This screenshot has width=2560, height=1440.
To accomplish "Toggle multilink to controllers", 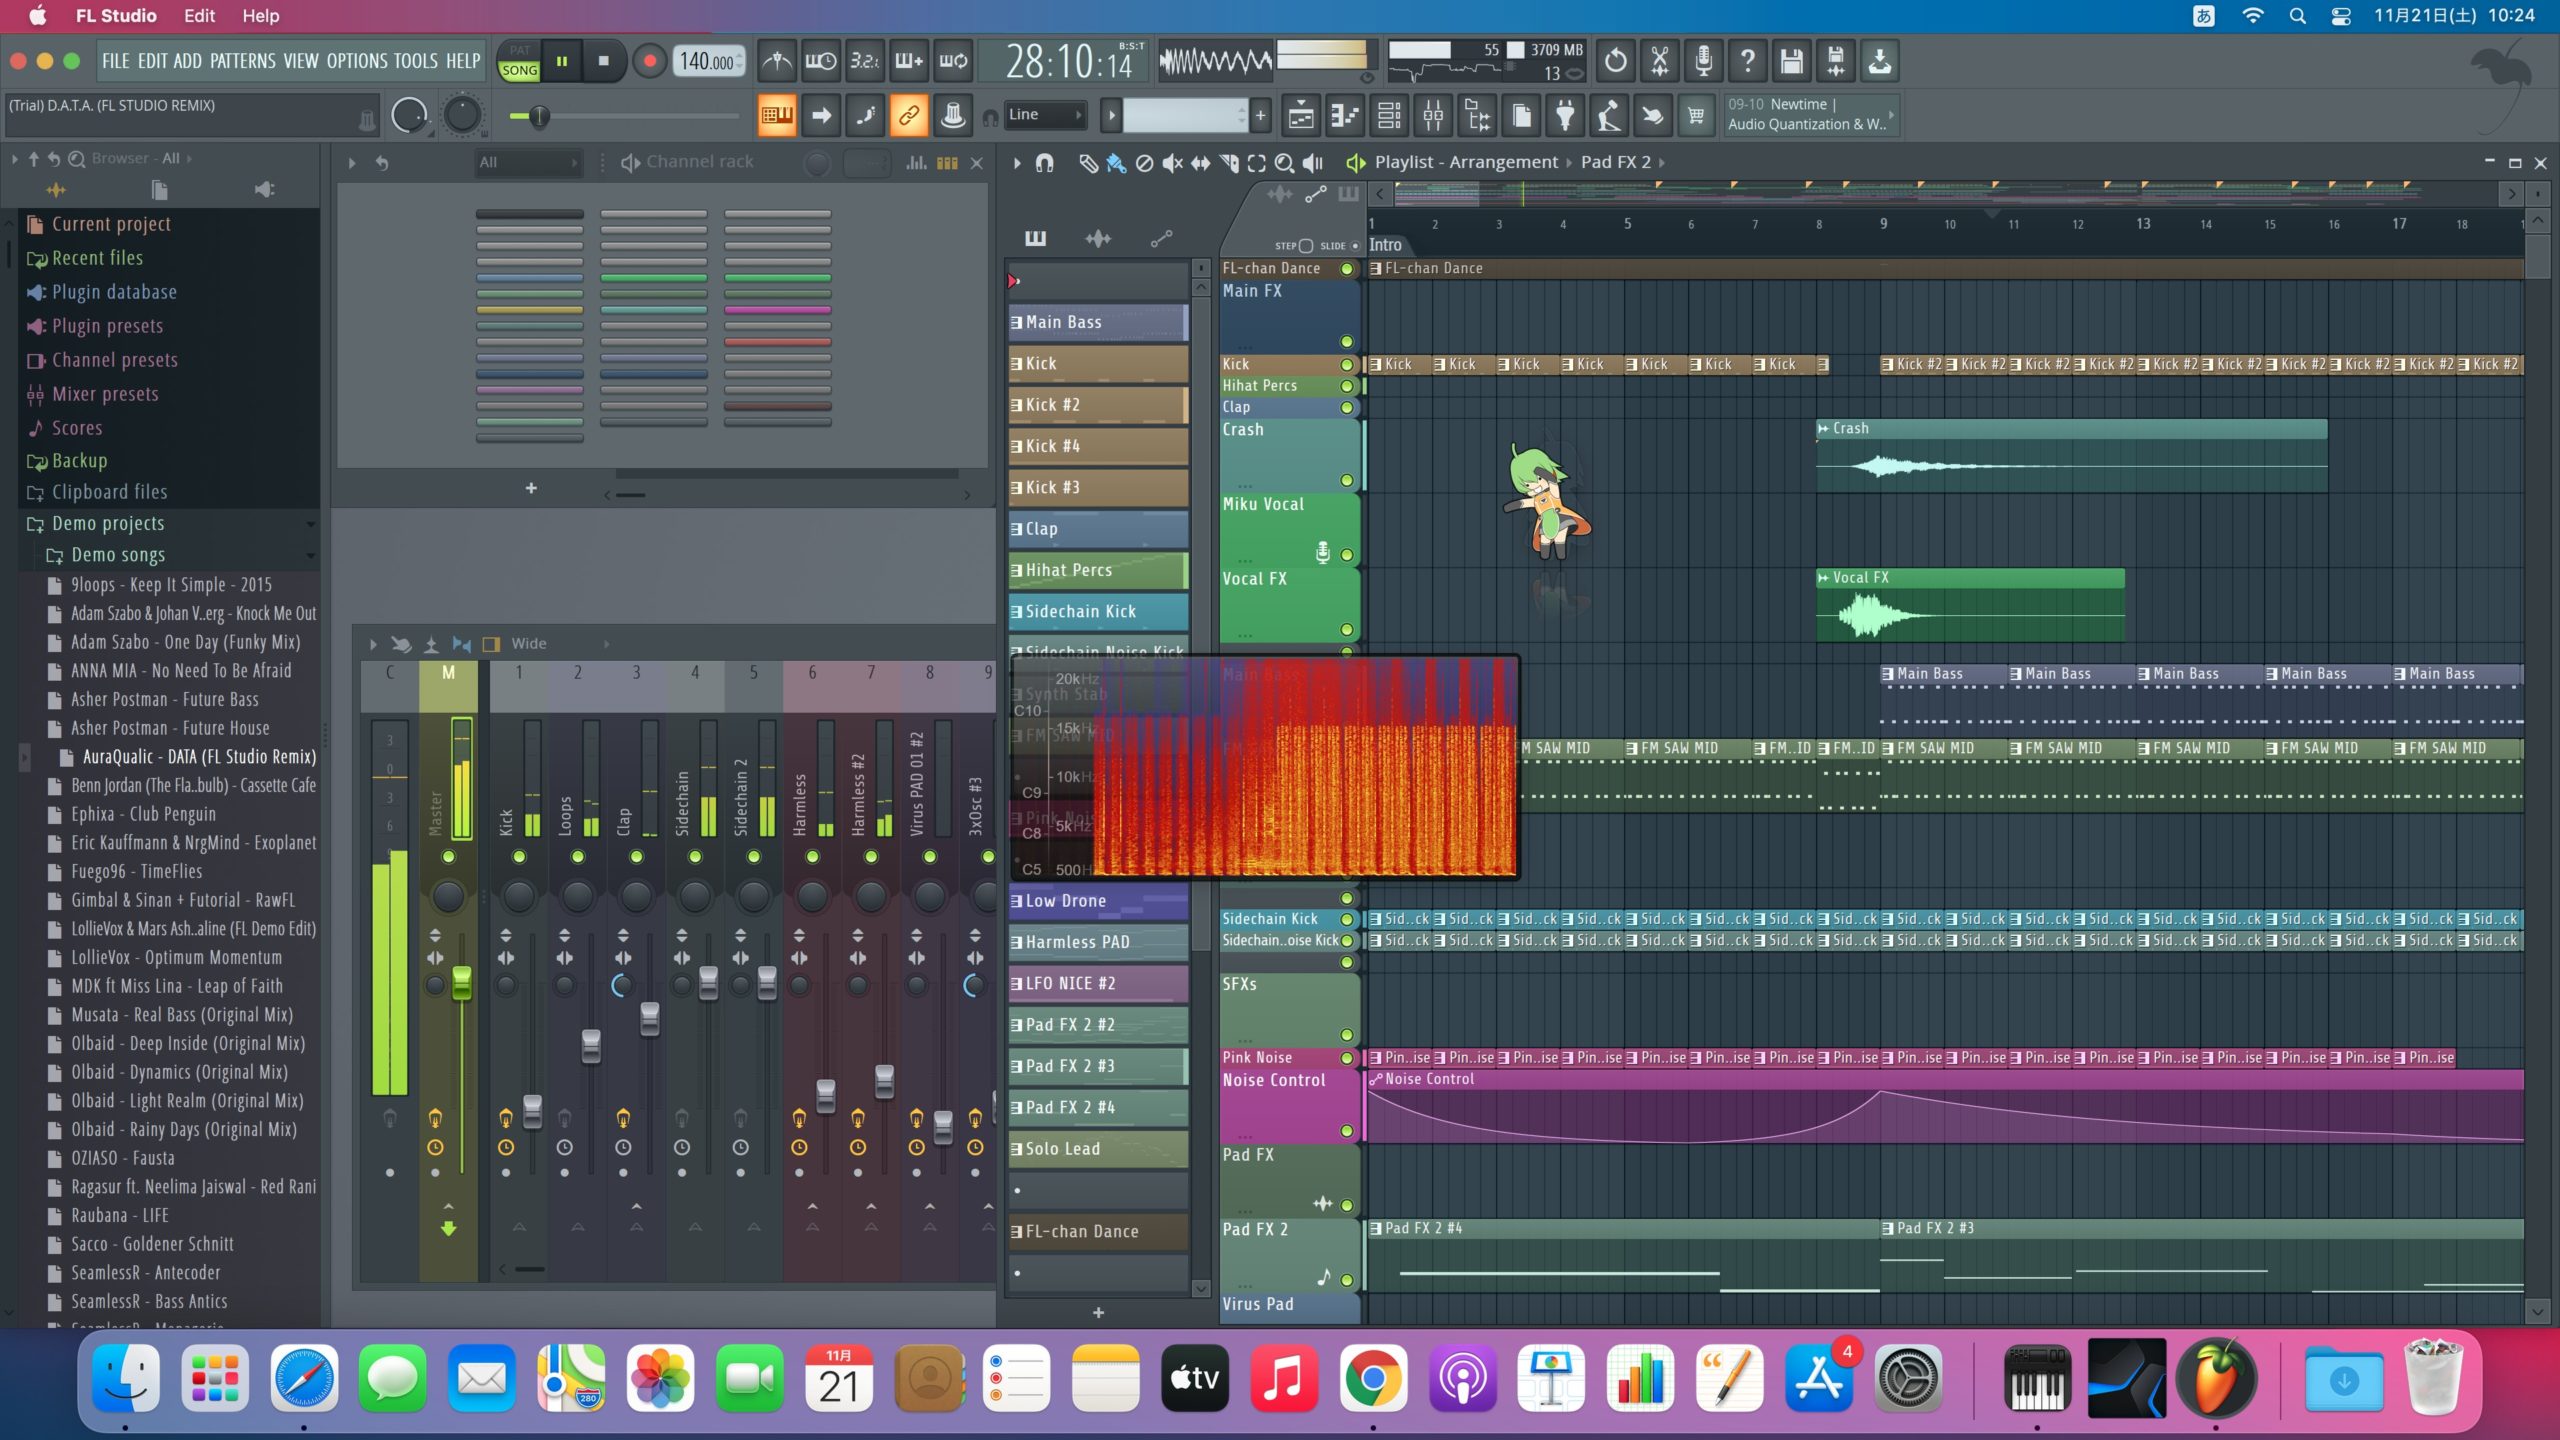I will (953, 116).
